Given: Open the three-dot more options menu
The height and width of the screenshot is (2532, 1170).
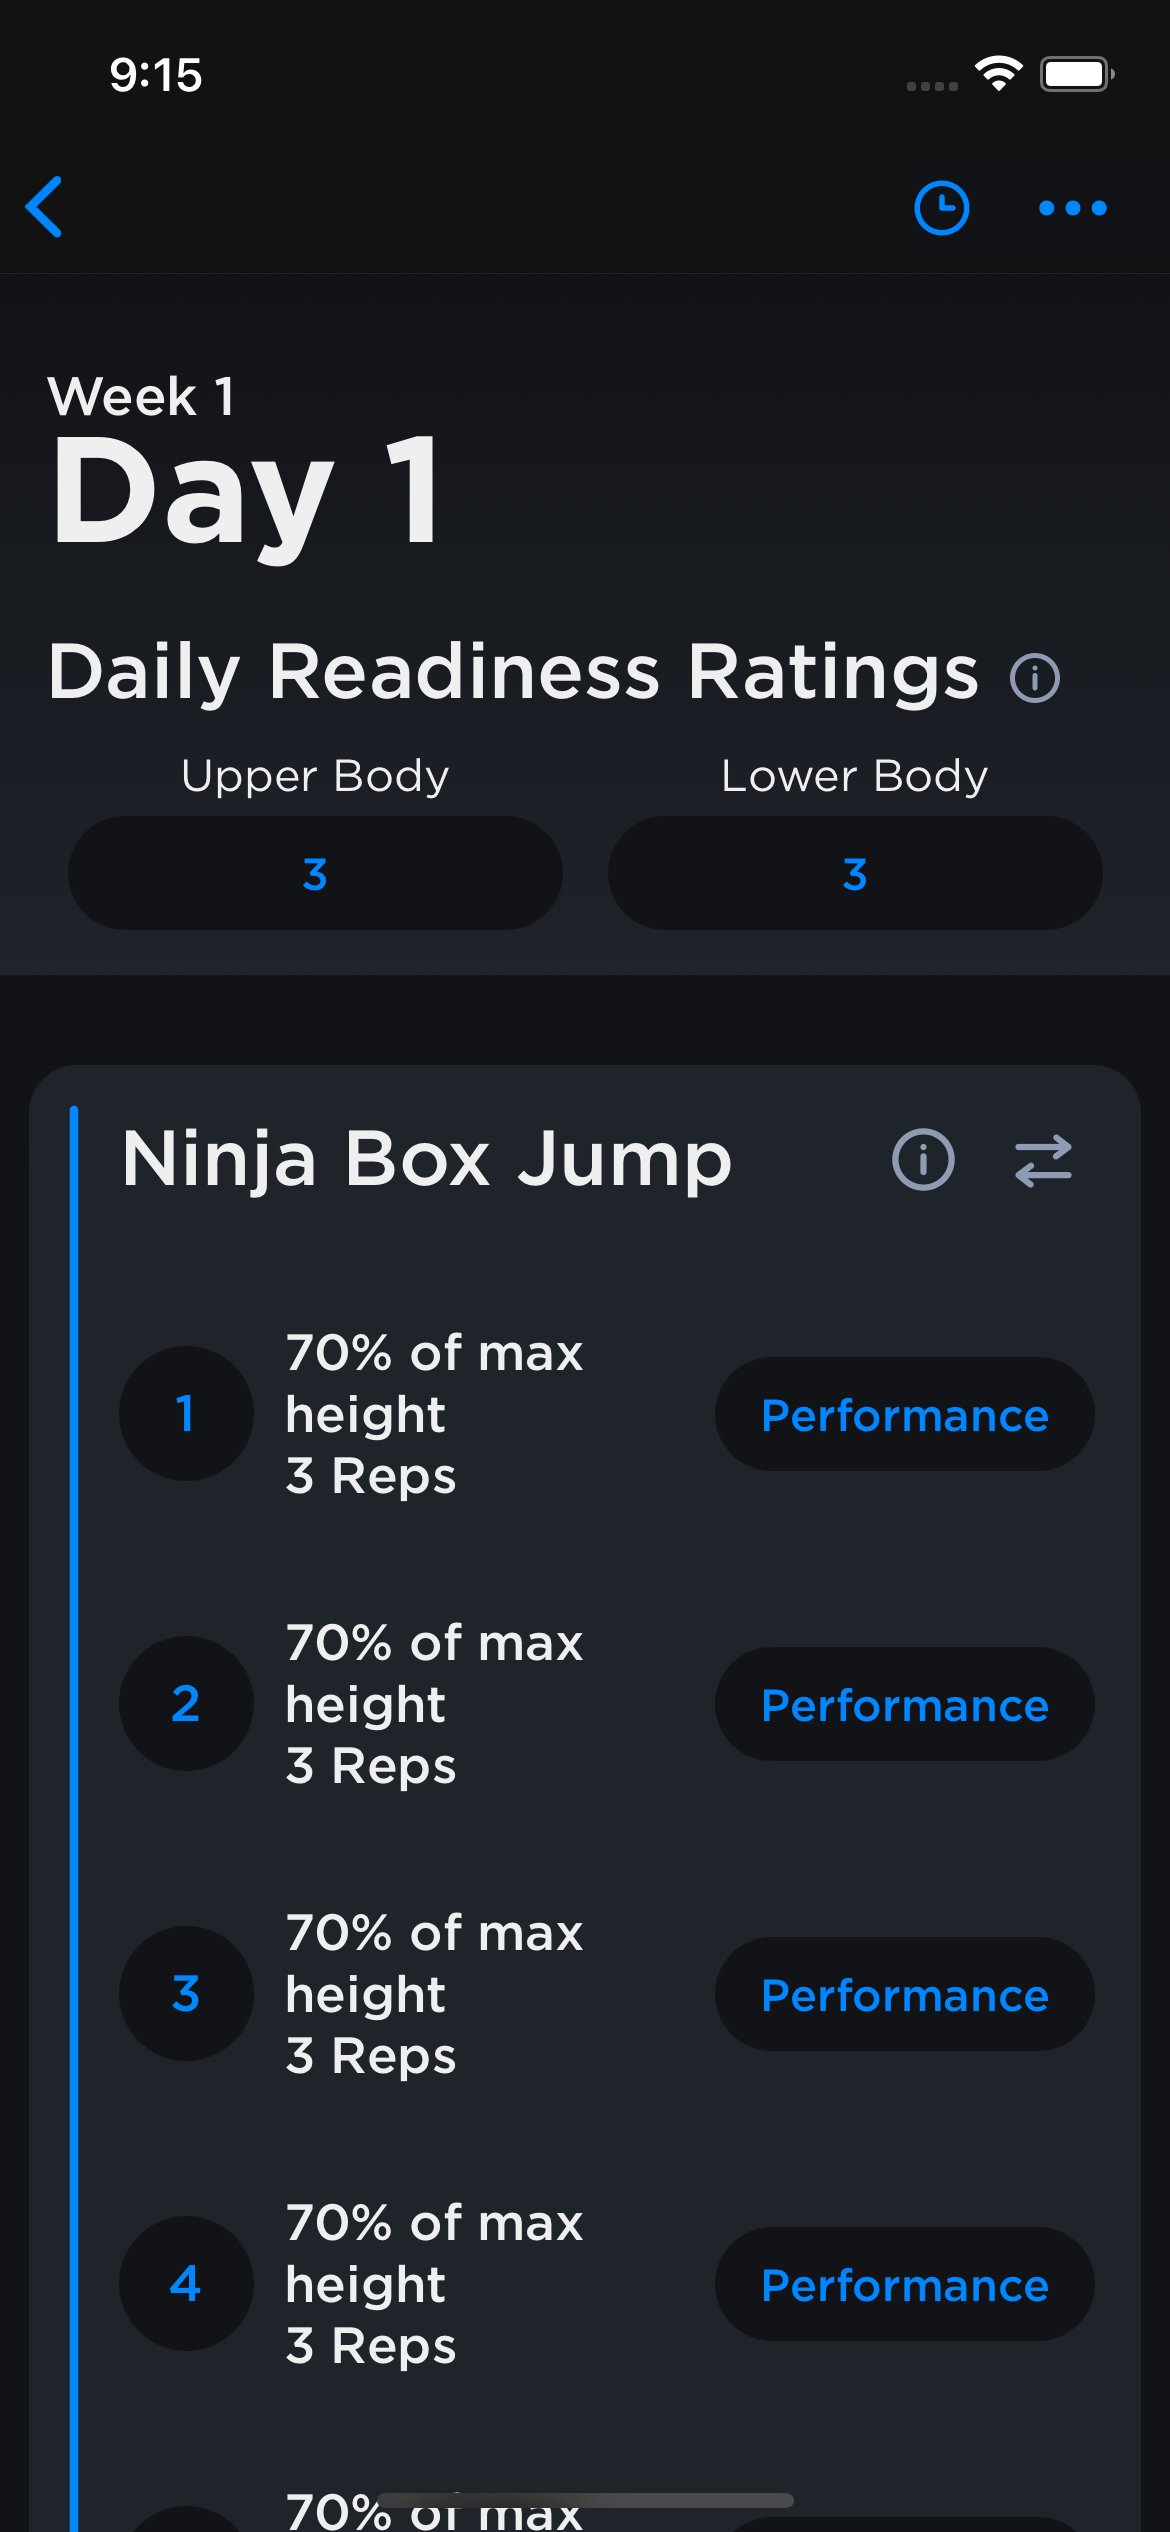Looking at the screenshot, I should [x=1072, y=208].
